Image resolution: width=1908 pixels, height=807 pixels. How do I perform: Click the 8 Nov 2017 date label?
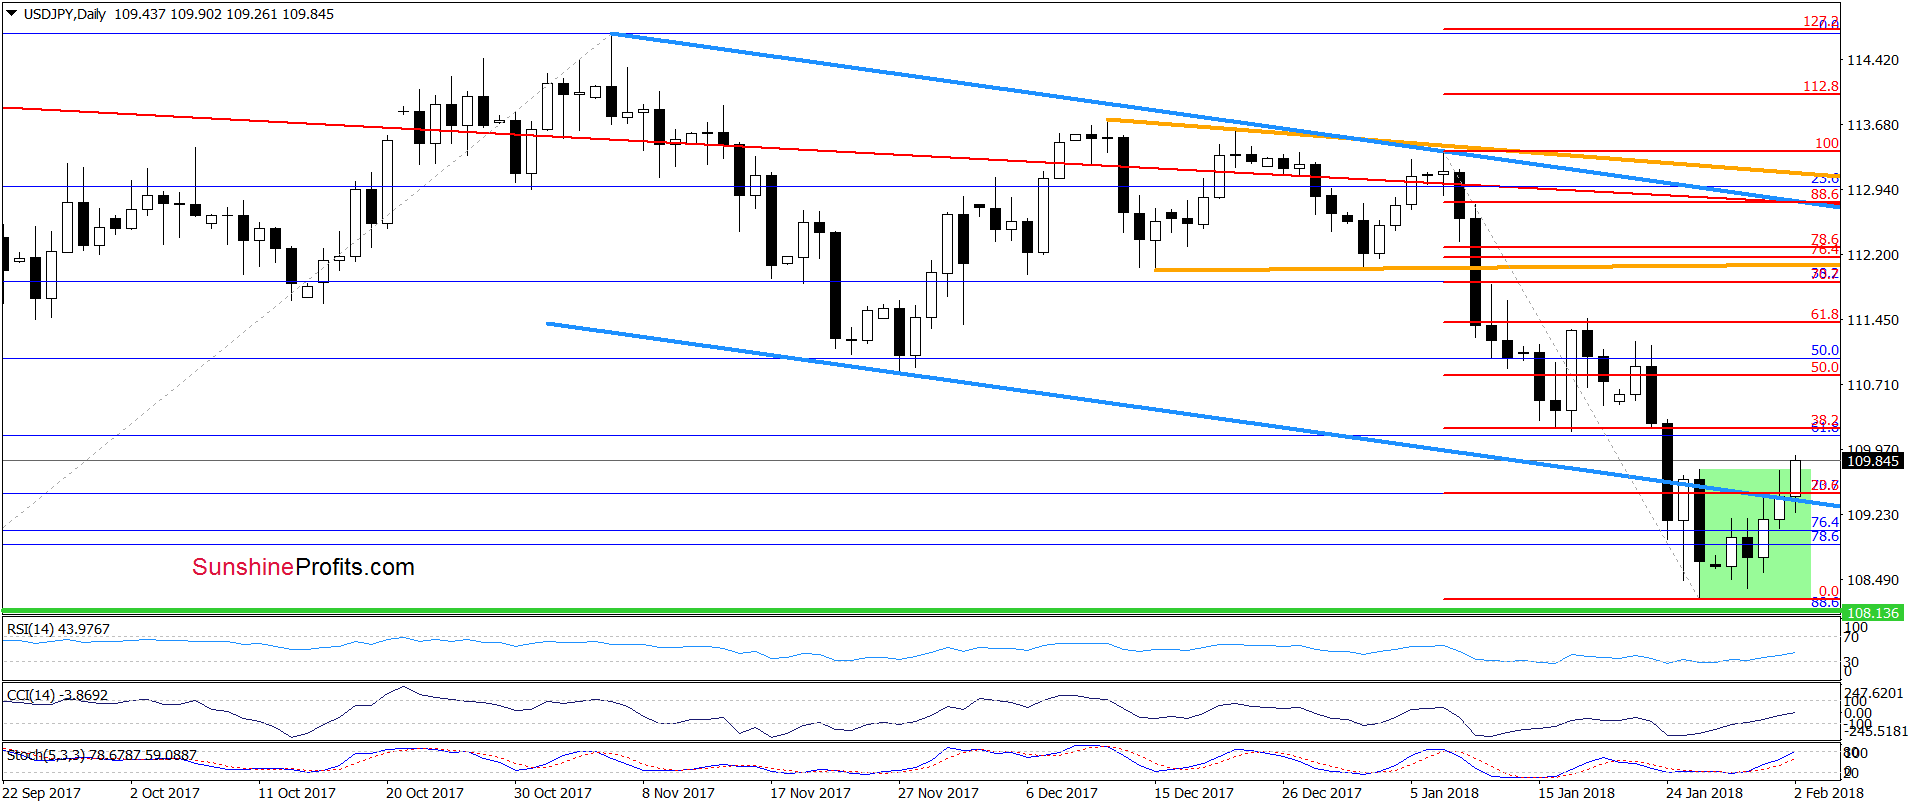pos(679,793)
